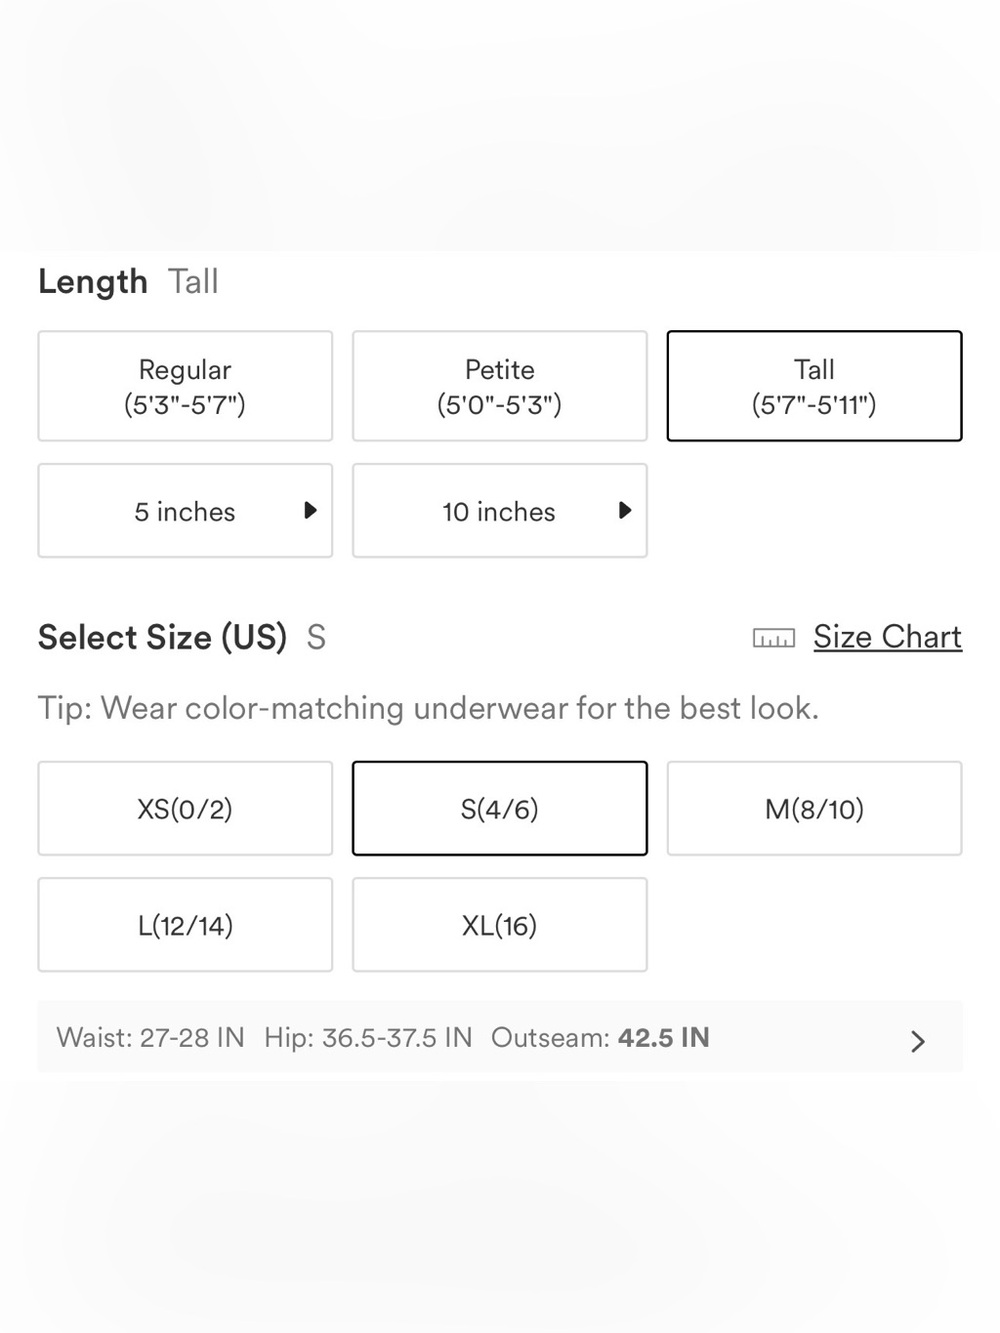This screenshot has width=1000, height=1333.
Task: Expand the 5 inches inseam option
Action: coord(185,511)
